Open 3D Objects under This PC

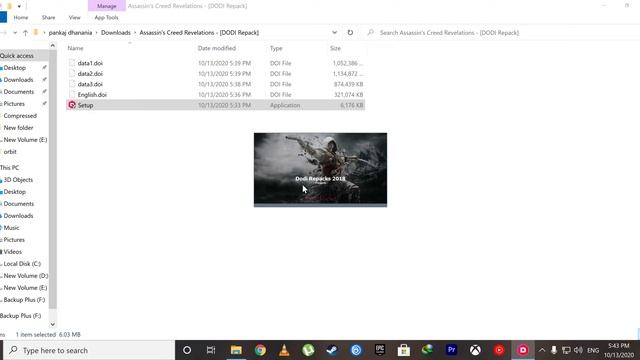pos(18,180)
